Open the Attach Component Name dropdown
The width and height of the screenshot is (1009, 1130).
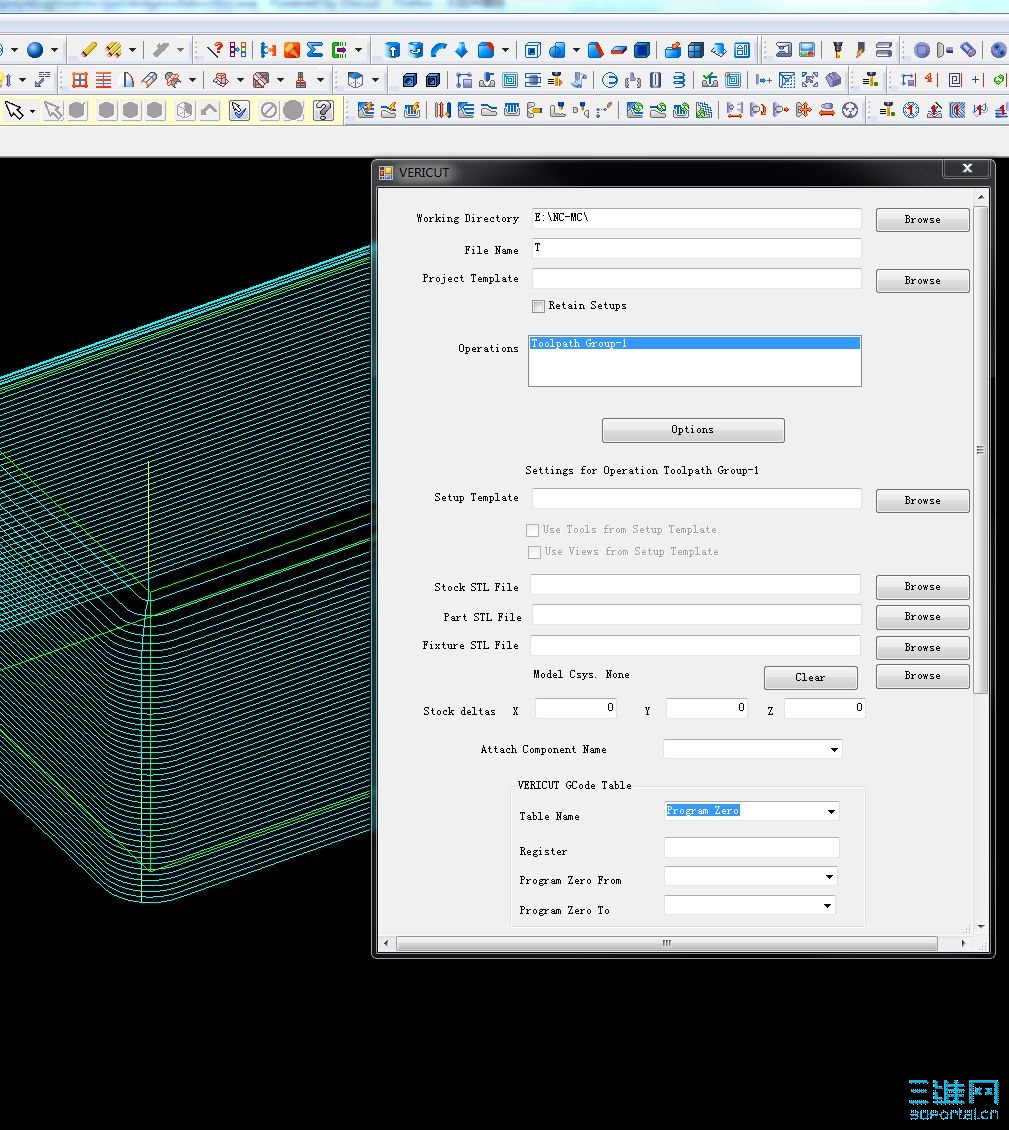834,749
